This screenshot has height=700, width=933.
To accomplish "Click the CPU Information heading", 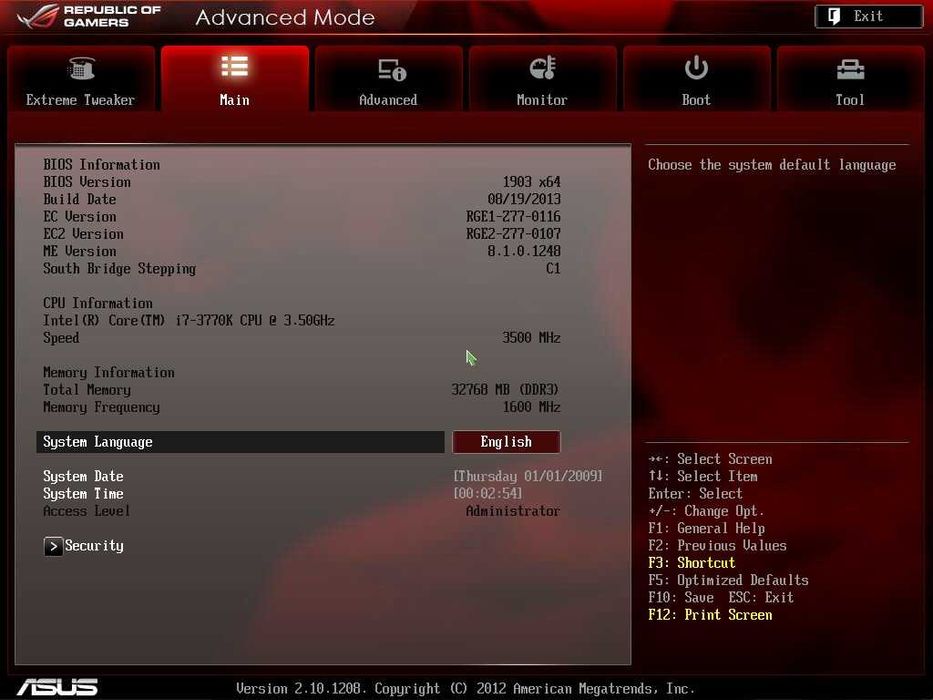I will 98,303.
